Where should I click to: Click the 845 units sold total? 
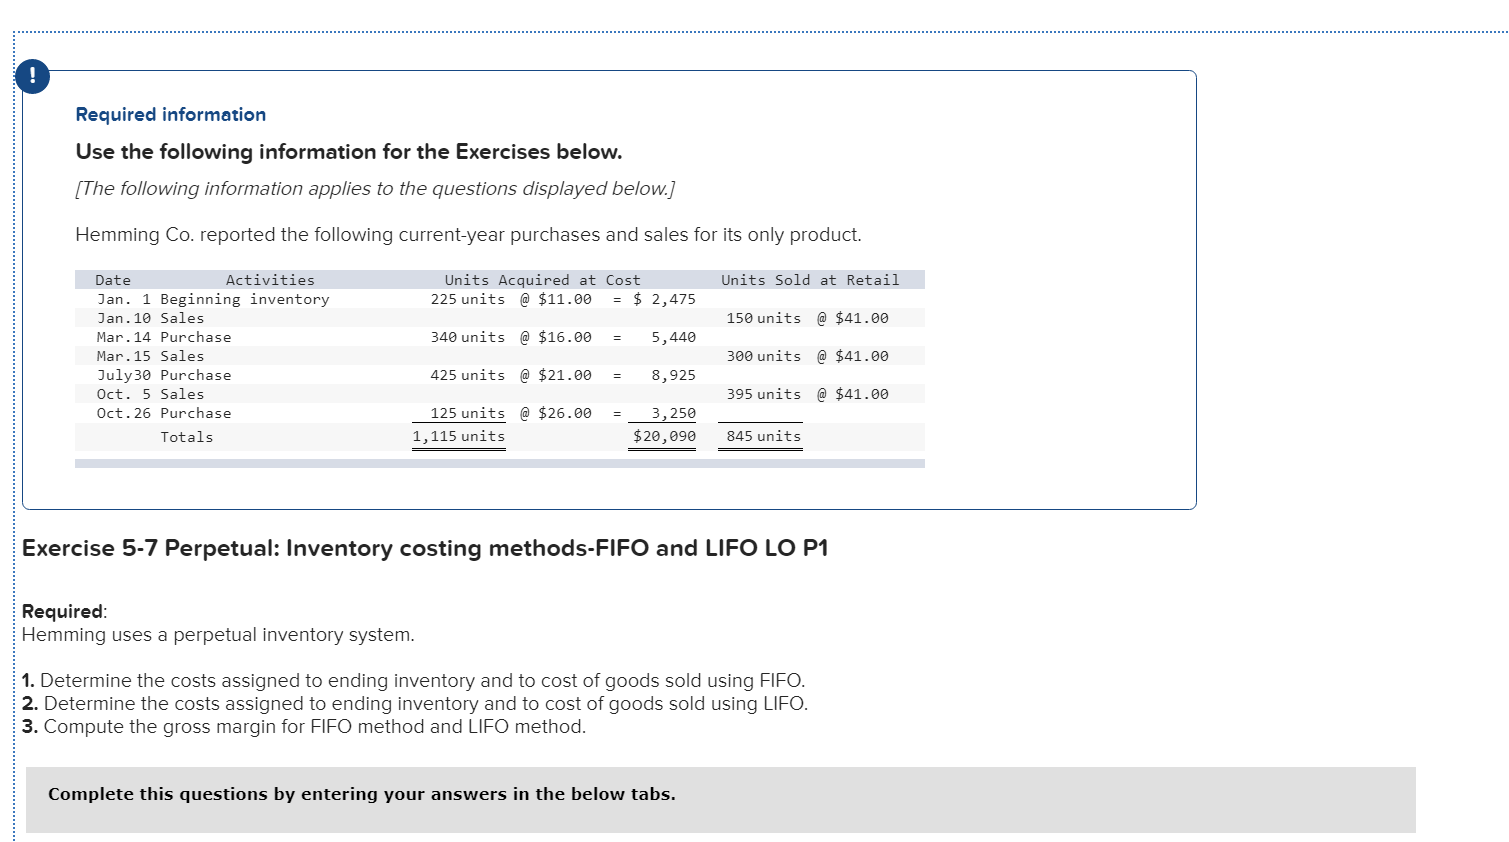(x=760, y=436)
